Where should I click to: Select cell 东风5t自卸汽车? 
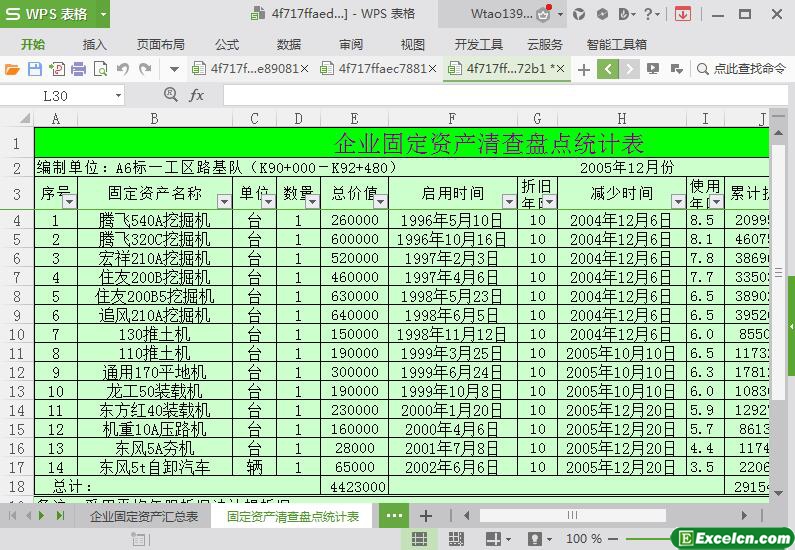click(155, 467)
